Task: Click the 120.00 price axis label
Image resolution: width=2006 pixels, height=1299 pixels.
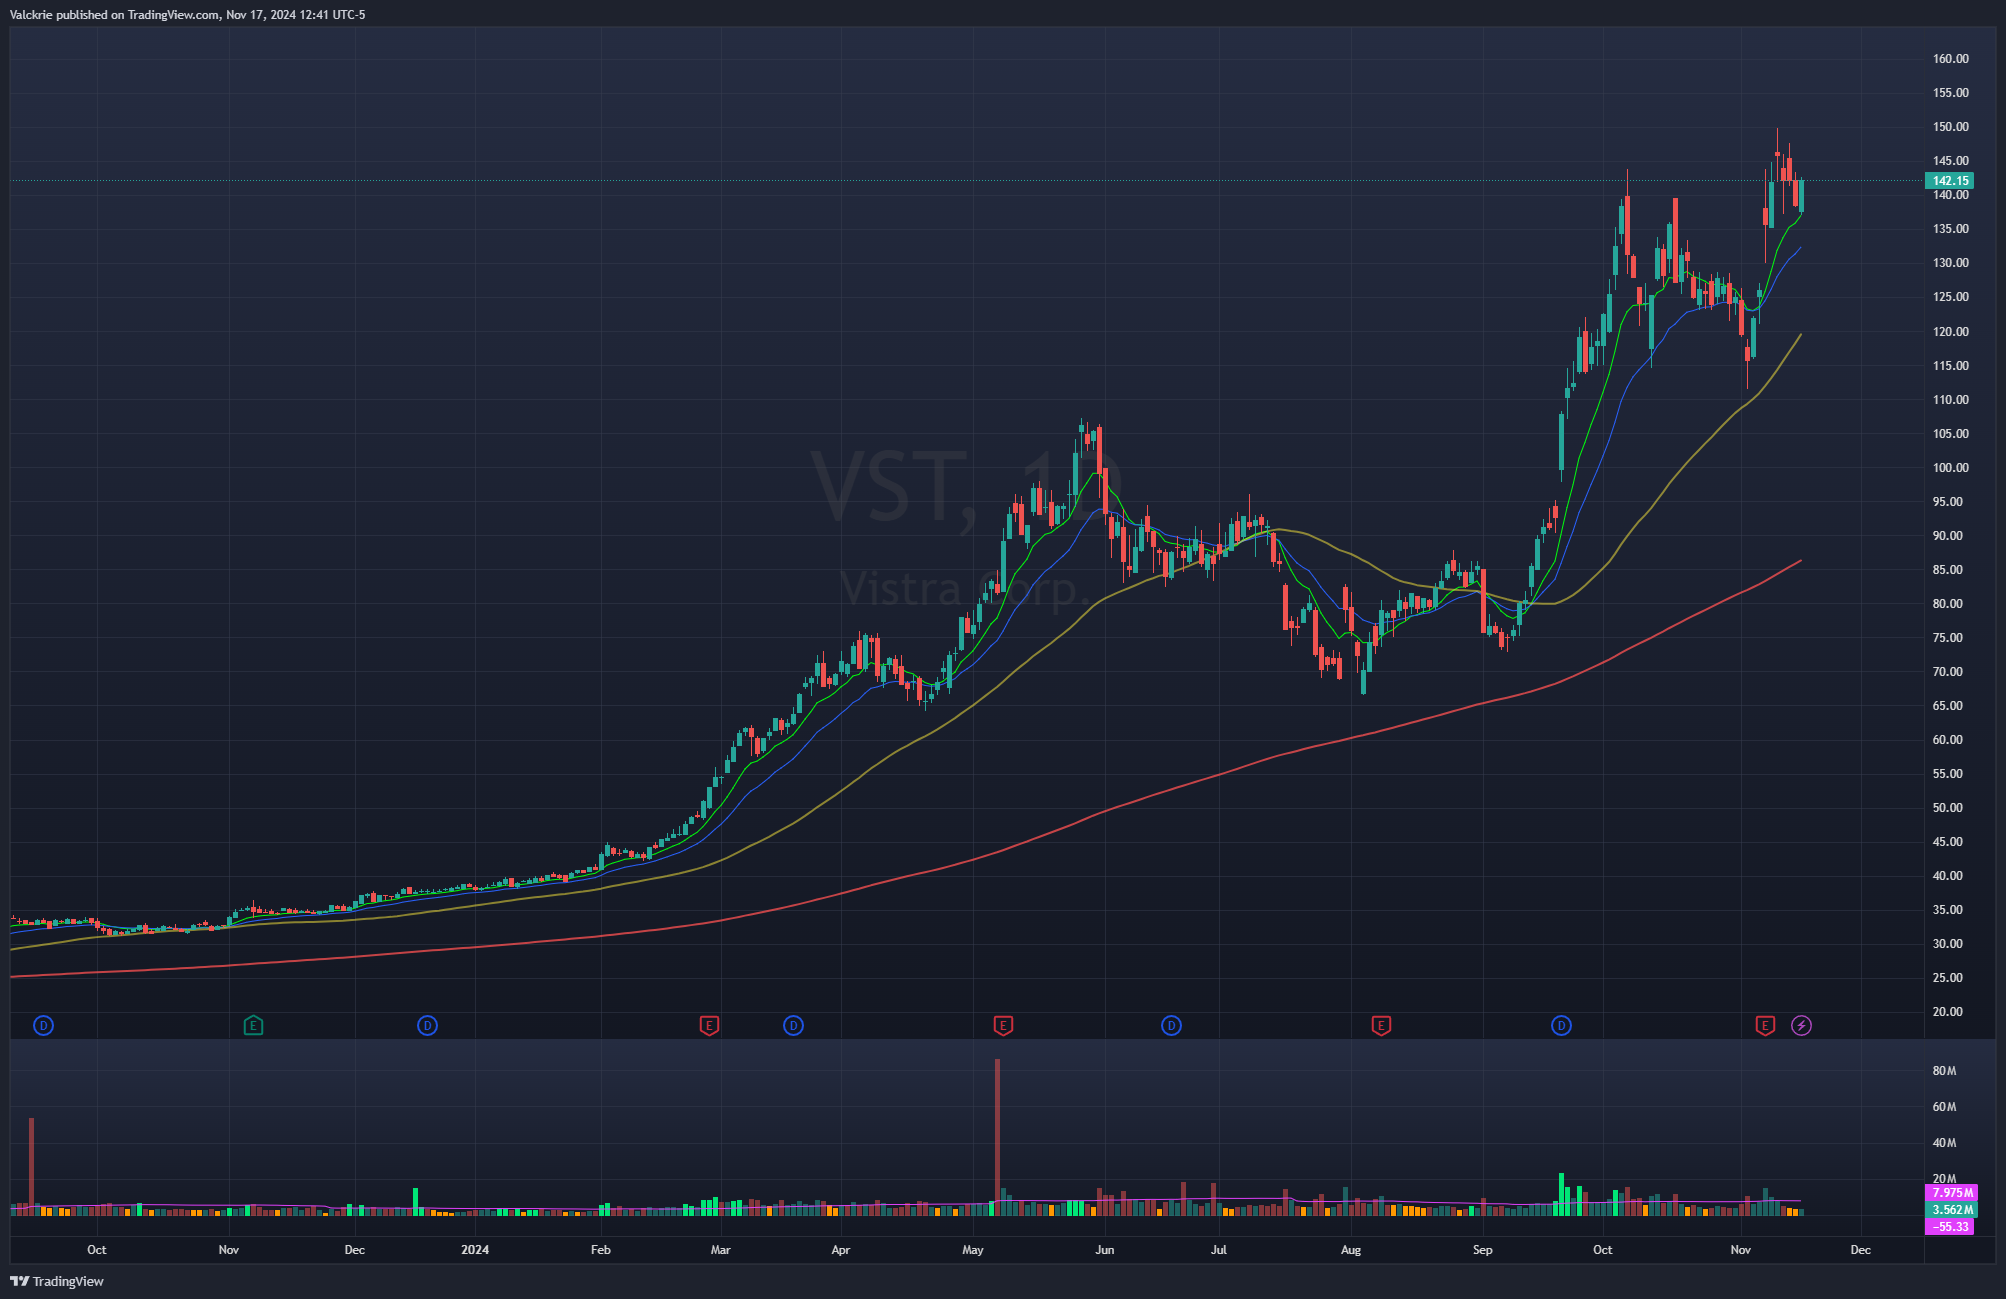Action: pos(1950,332)
